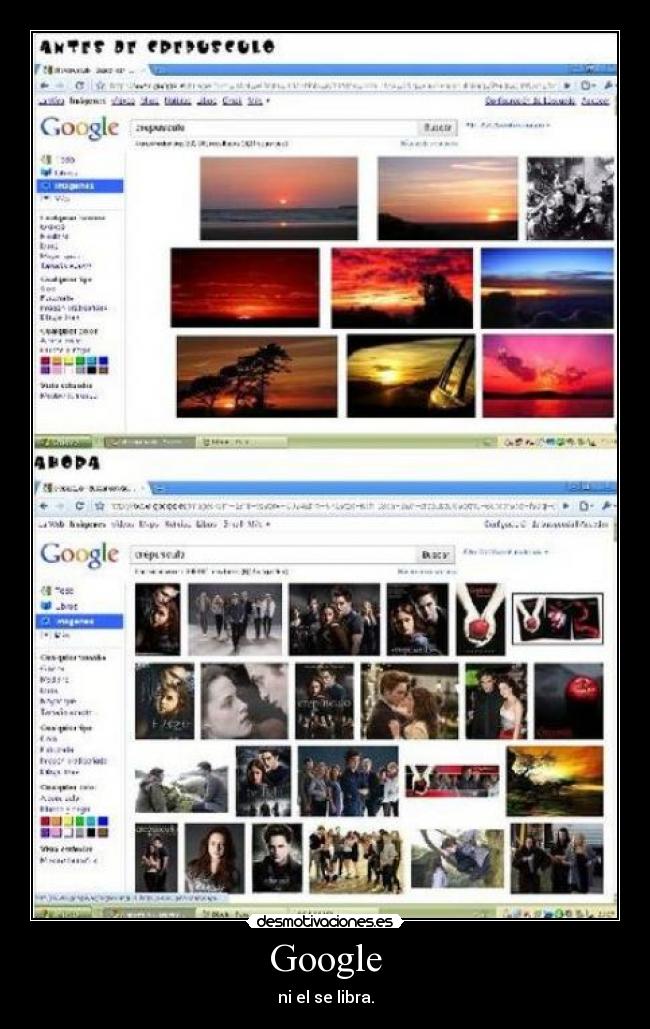Image resolution: width=650 pixels, height=1029 pixels.
Task: Open the page menu icon in the upper browser
Action: pyautogui.click(x=586, y=85)
